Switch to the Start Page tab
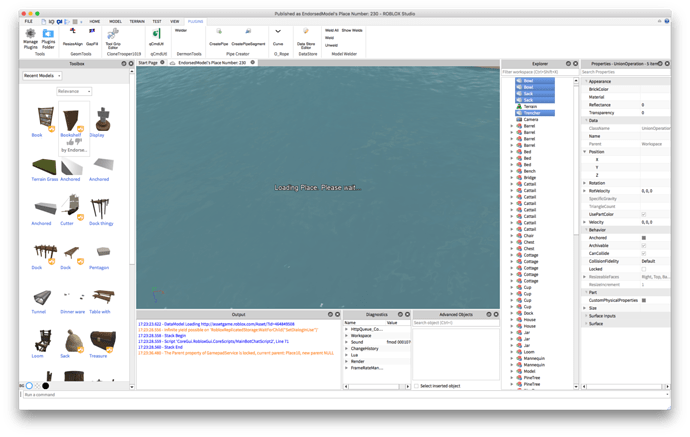Screen dimensions: 690x437 coord(148,62)
